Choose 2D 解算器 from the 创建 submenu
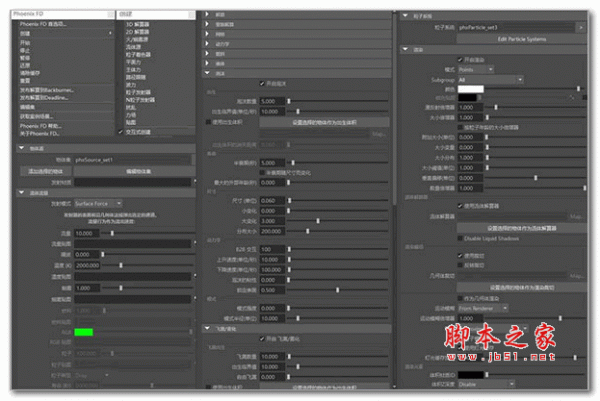This screenshot has height=401, width=600. point(137,32)
